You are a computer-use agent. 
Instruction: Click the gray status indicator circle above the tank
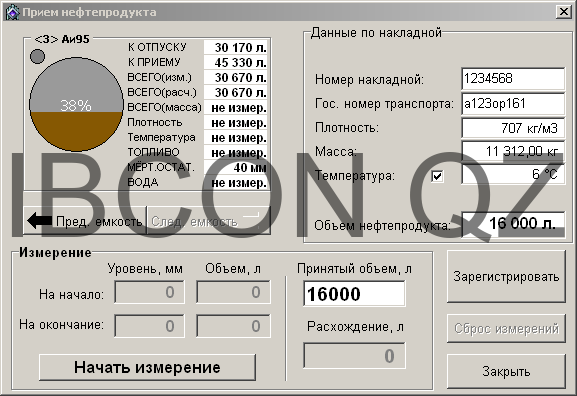(37, 56)
